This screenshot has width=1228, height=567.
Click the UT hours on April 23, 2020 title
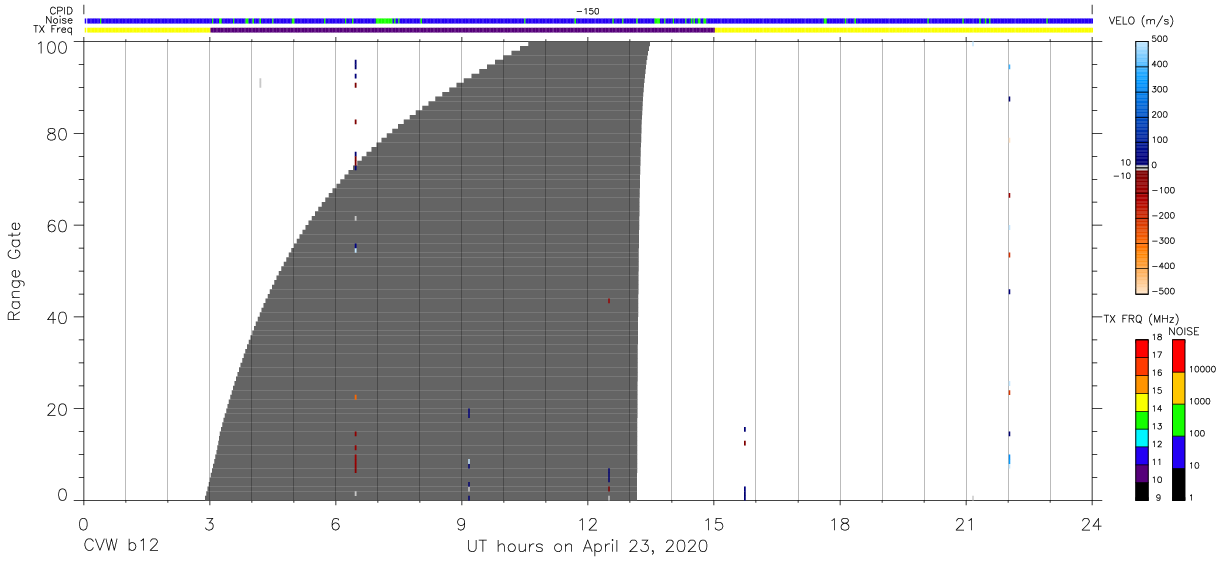588,546
